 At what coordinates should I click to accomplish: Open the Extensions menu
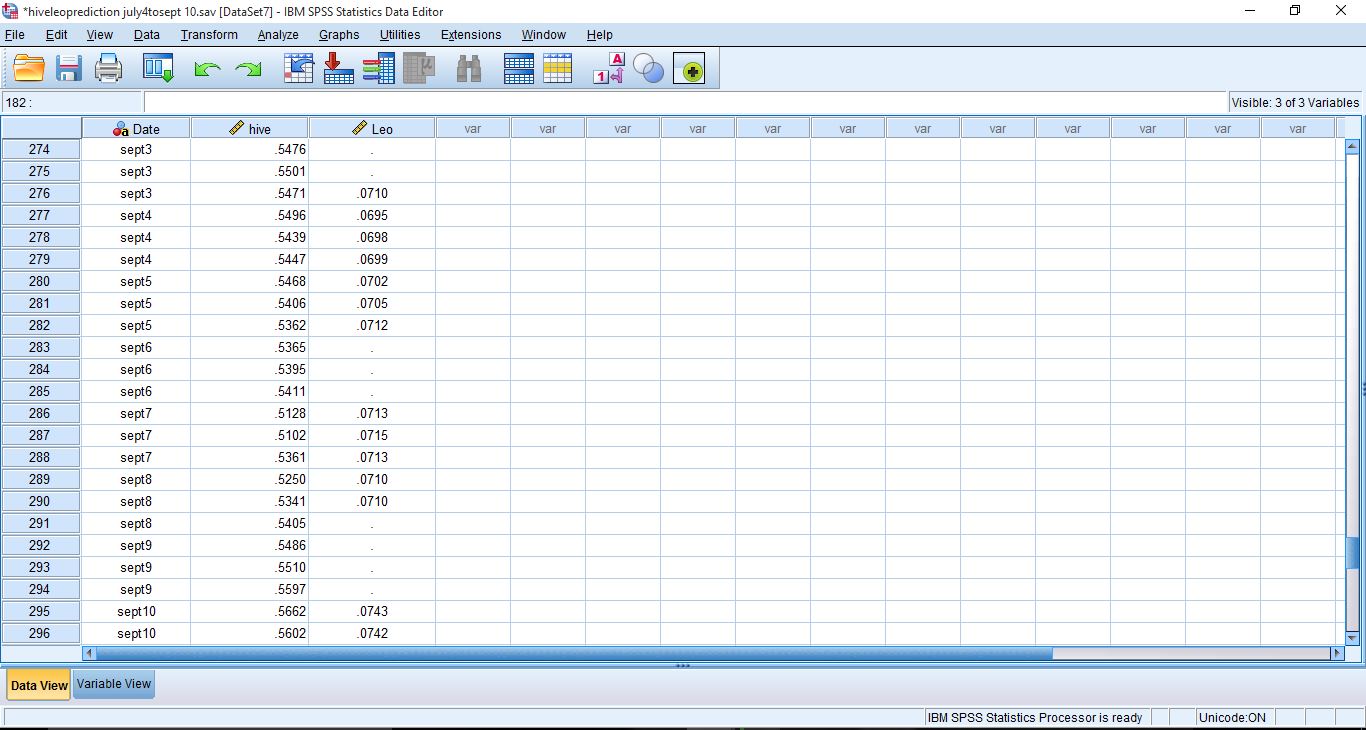click(471, 35)
